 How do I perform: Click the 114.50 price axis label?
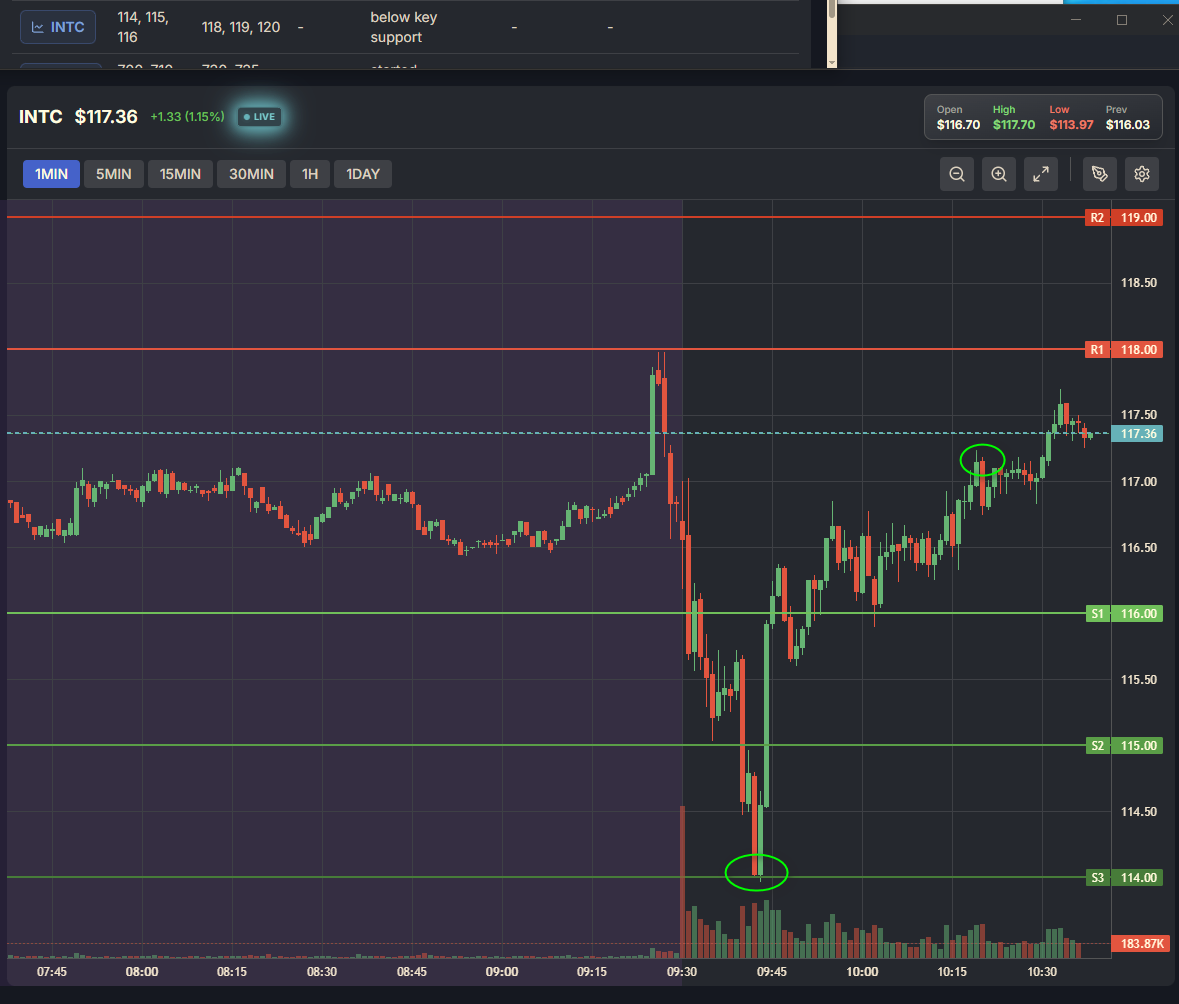click(1138, 811)
